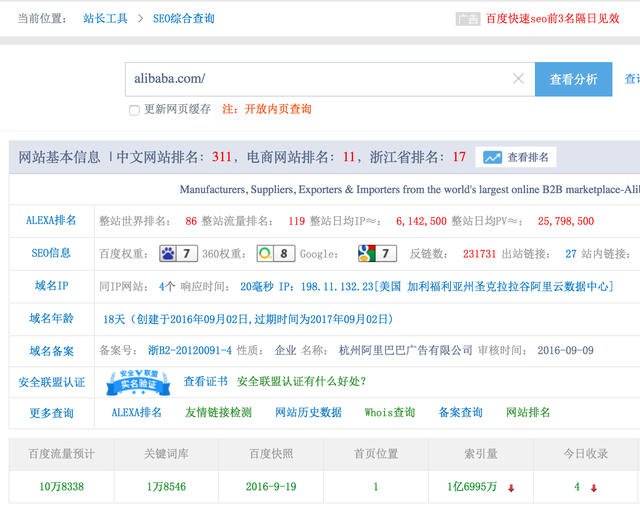Open the 更多查询 row label
640x506 pixels.
[x=51, y=413]
